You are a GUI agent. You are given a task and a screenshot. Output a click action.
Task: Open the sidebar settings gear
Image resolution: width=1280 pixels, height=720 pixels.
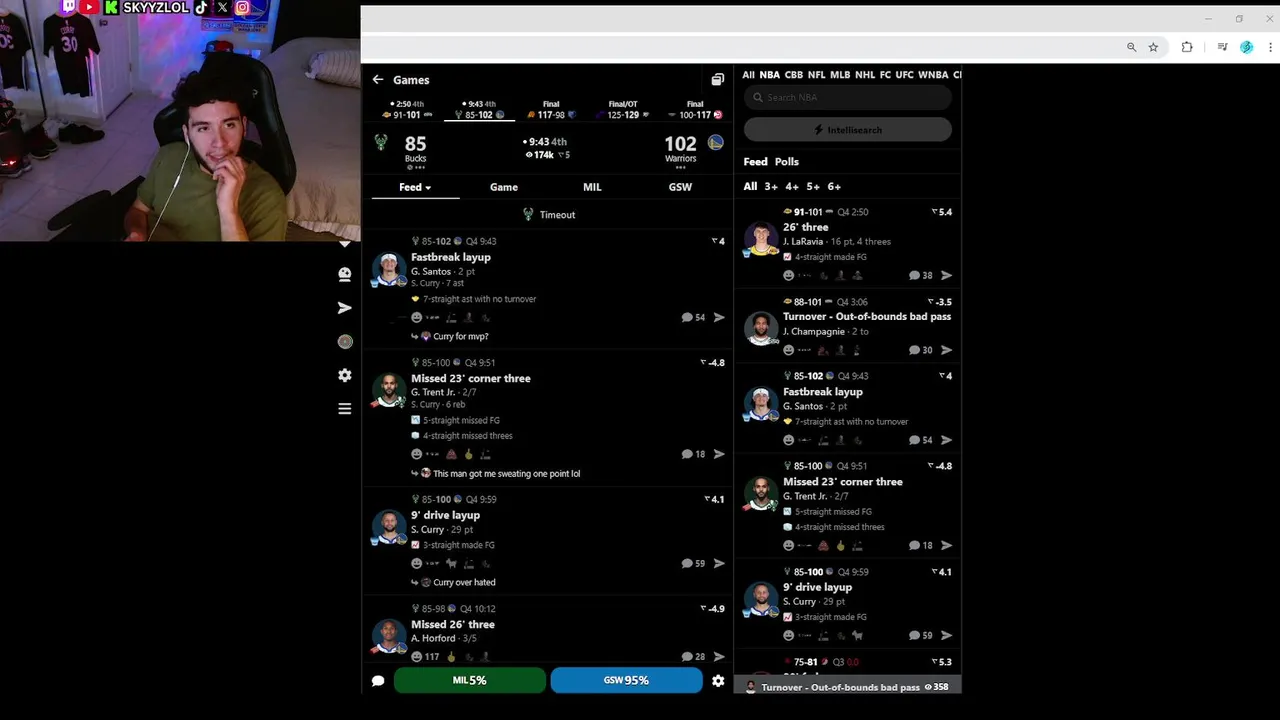pyautogui.click(x=345, y=375)
